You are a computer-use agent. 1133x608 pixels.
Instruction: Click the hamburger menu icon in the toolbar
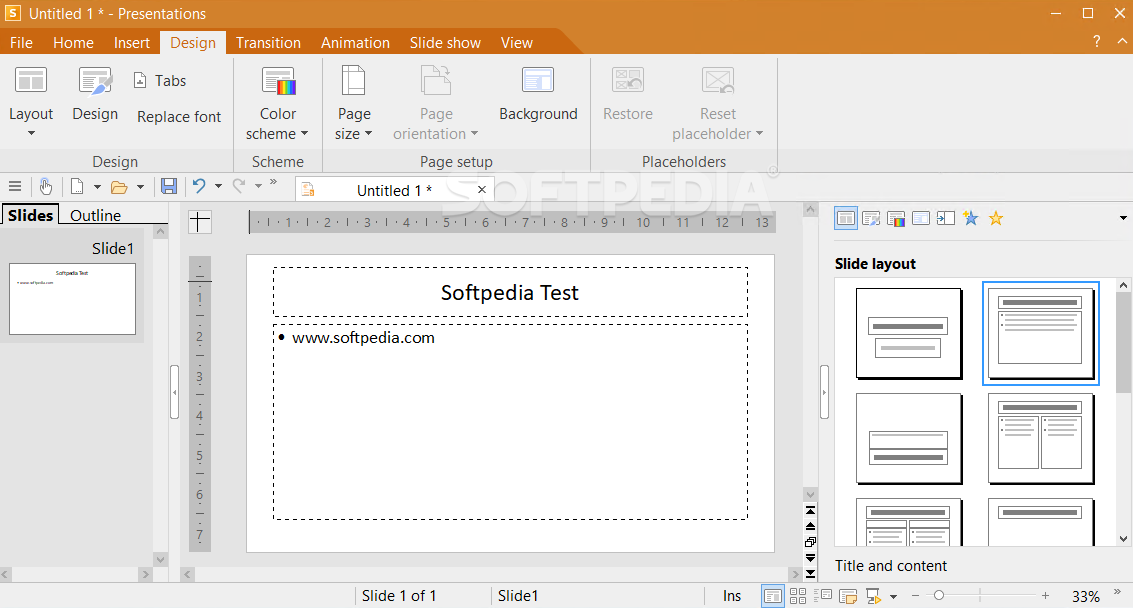pyautogui.click(x=14, y=187)
